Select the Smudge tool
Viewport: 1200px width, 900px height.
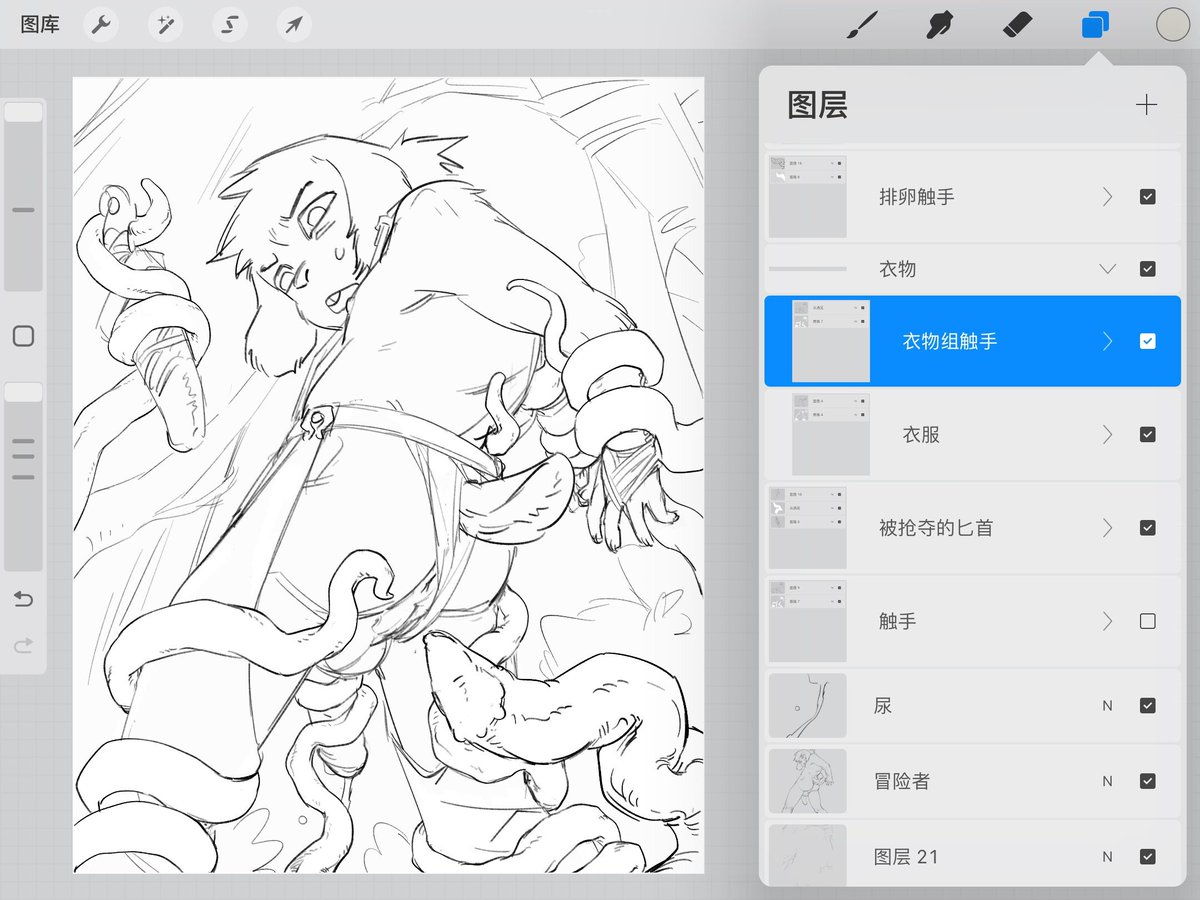[938, 25]
